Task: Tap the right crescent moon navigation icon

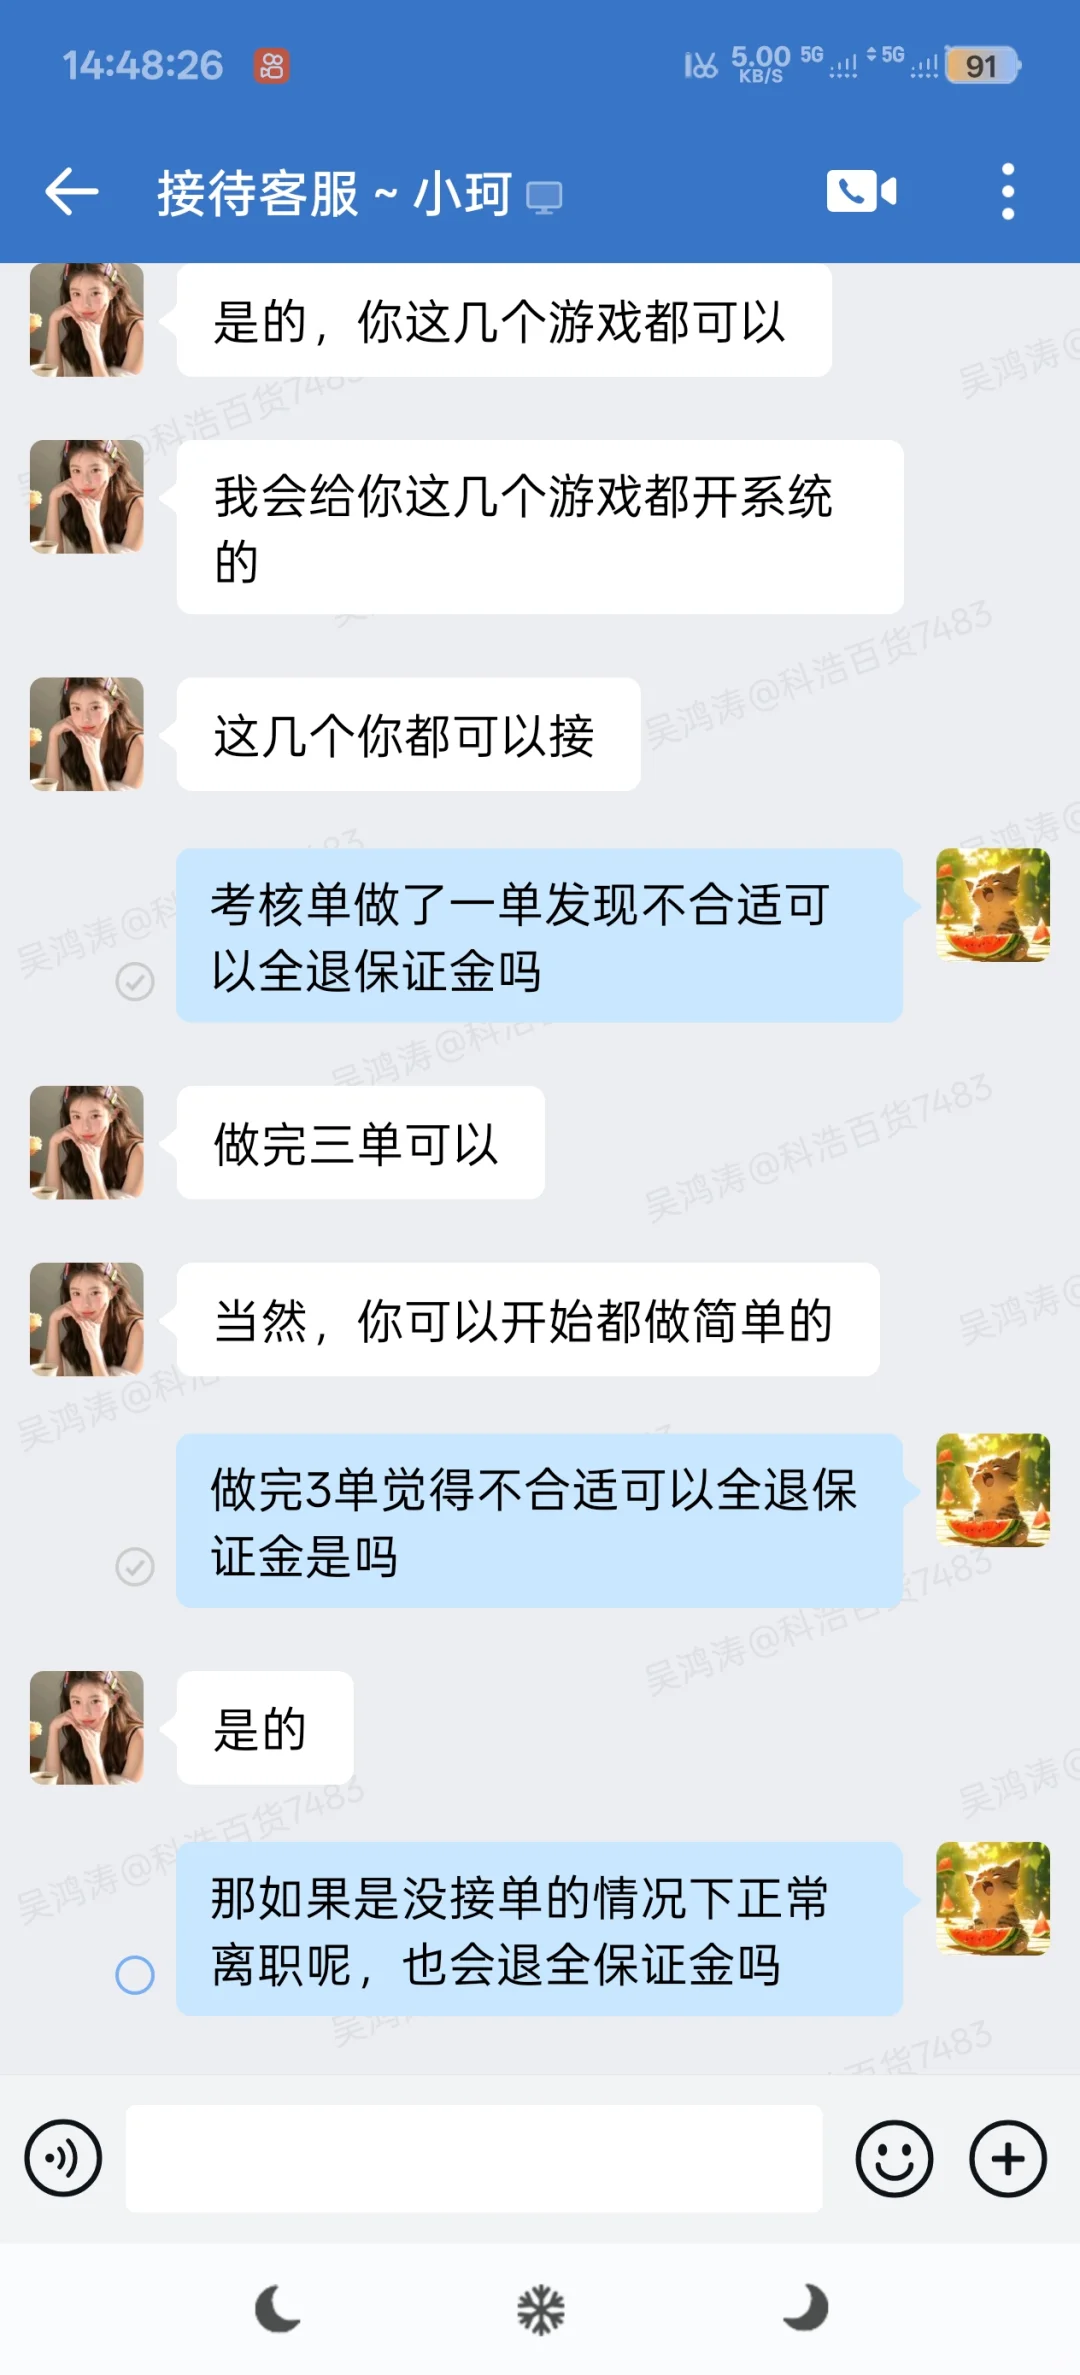Action: [x=806, y=2307]
